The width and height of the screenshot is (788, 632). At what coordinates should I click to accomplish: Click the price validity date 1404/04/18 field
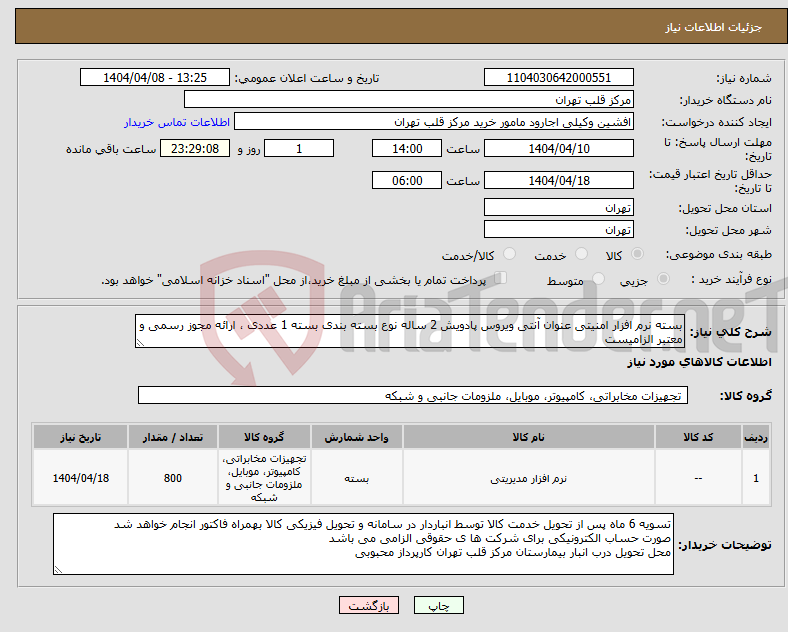point(558,180)
